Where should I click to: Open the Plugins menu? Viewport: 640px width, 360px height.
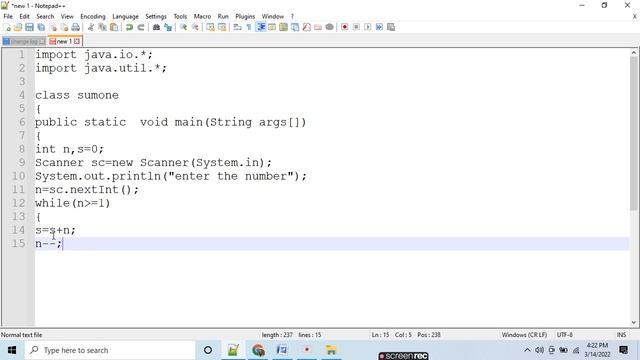(x=245, y=16)
